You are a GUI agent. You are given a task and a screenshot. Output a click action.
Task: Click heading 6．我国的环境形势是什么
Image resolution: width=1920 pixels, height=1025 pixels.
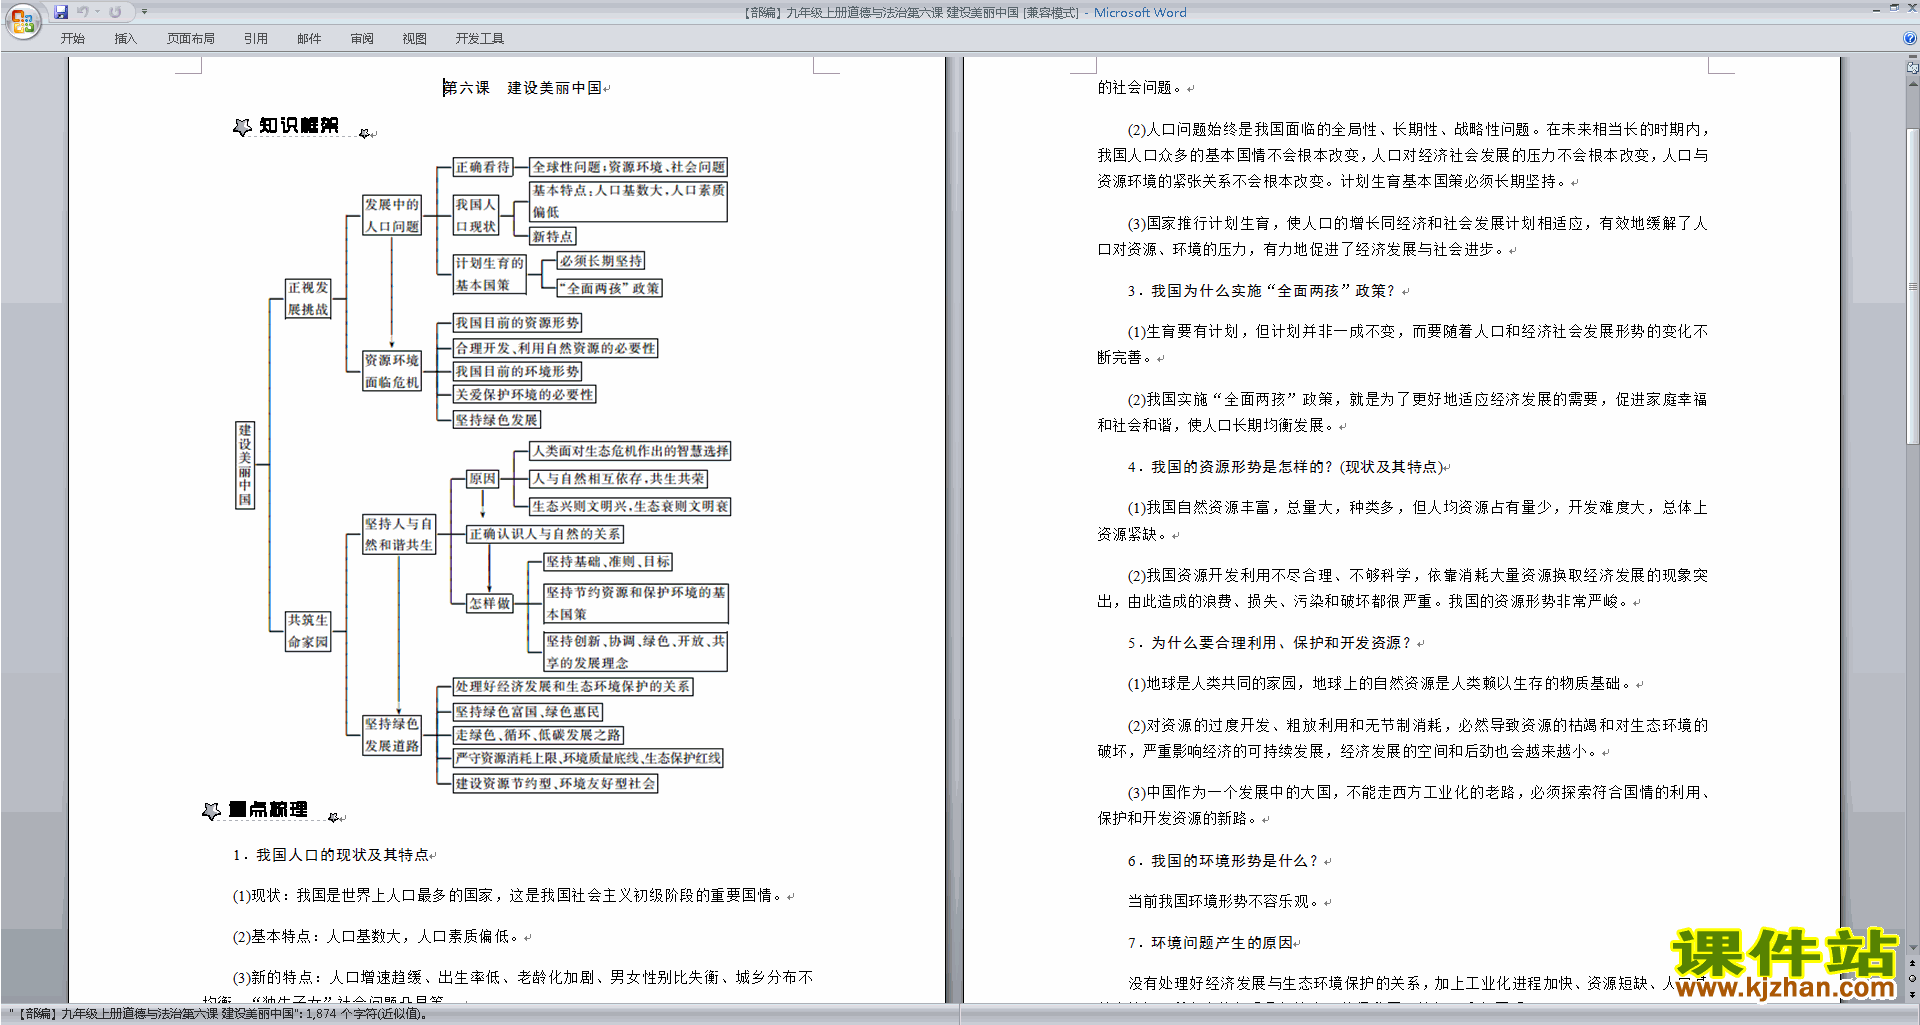[1223, 861]
